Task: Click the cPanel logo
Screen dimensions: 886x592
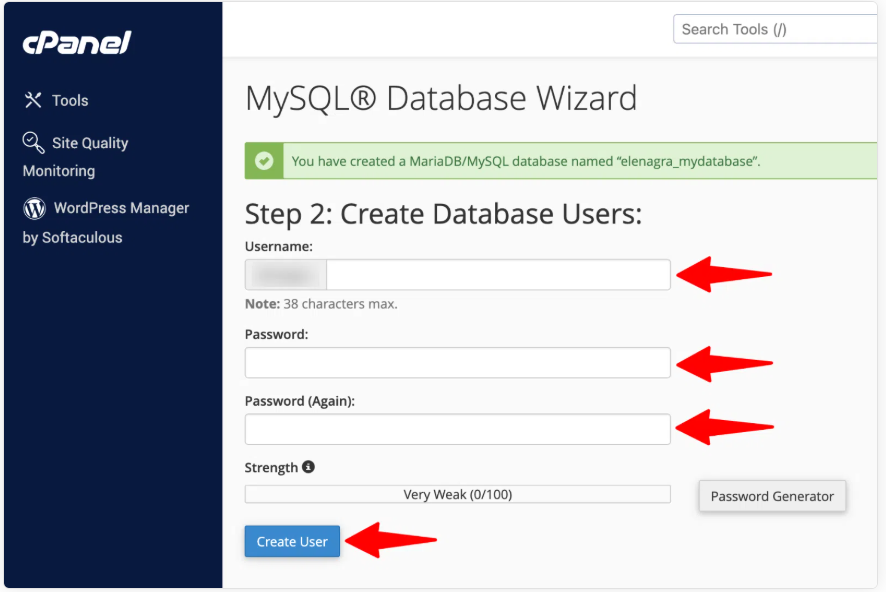Action: tap(77, 42)
